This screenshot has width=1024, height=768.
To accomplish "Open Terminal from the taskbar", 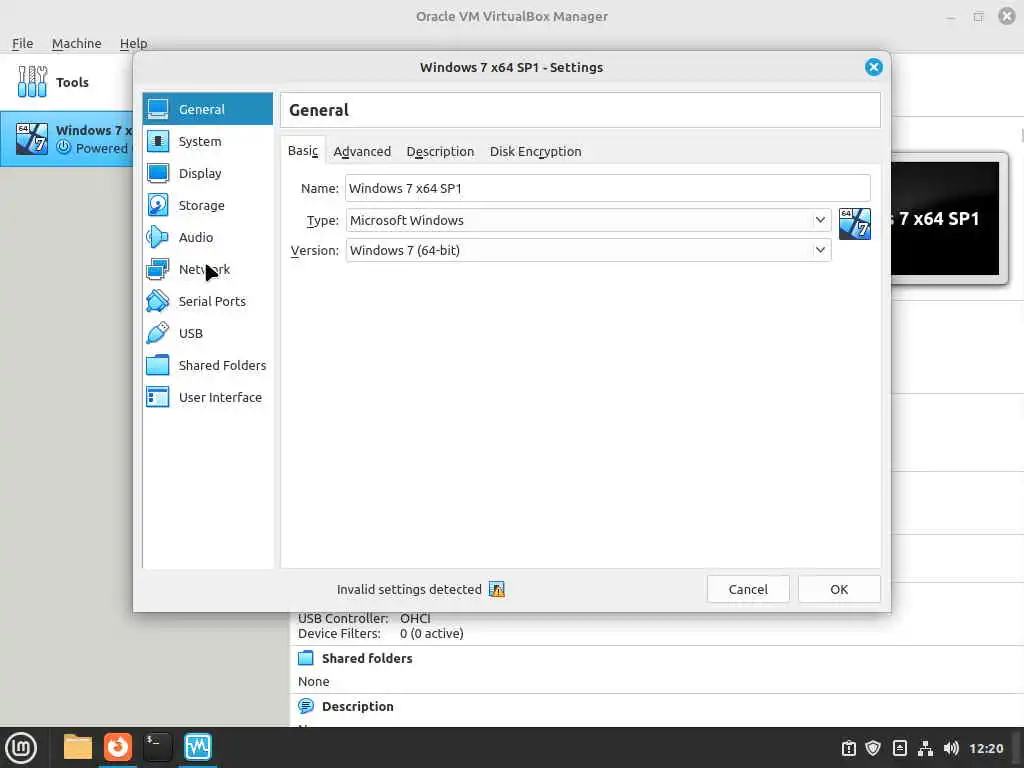I will [157, 747].
